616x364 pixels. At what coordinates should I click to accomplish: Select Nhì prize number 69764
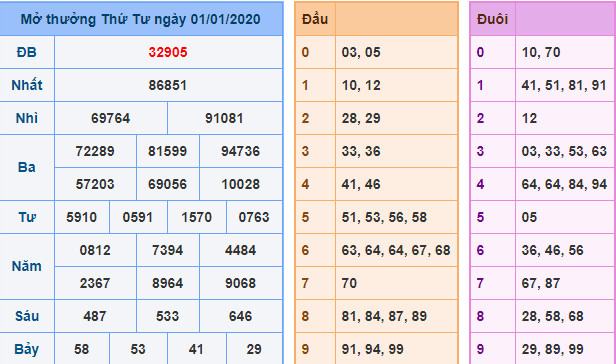[x=110, y=118]
